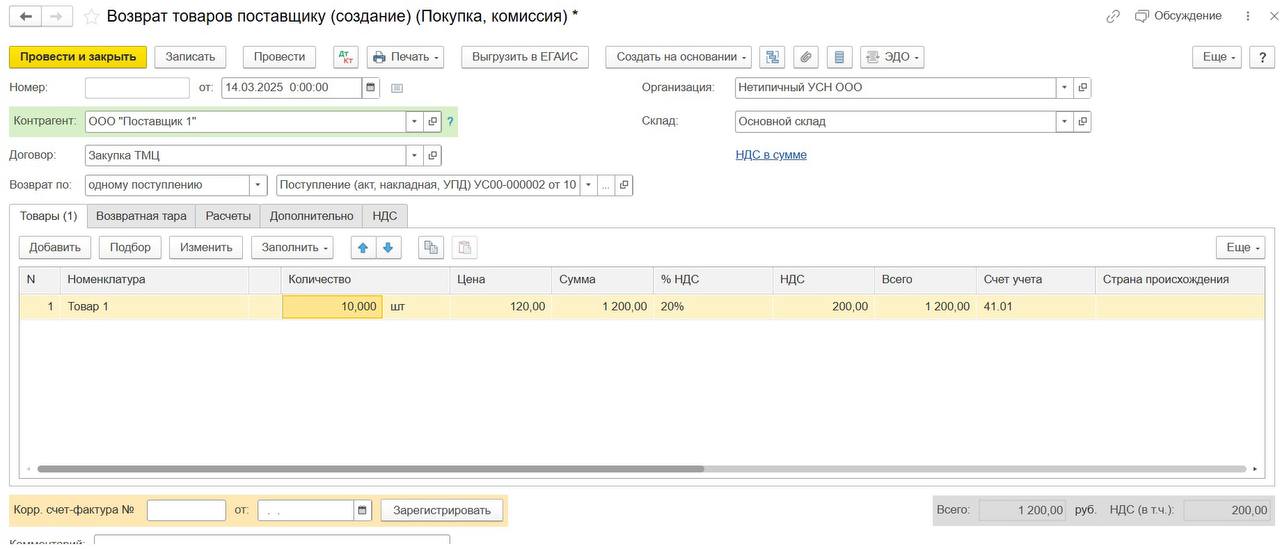Viewport: 1280px width, 549px height.
Task: Expand the Поступление document dropdown arrow
Action: click(x=588, y=186)
